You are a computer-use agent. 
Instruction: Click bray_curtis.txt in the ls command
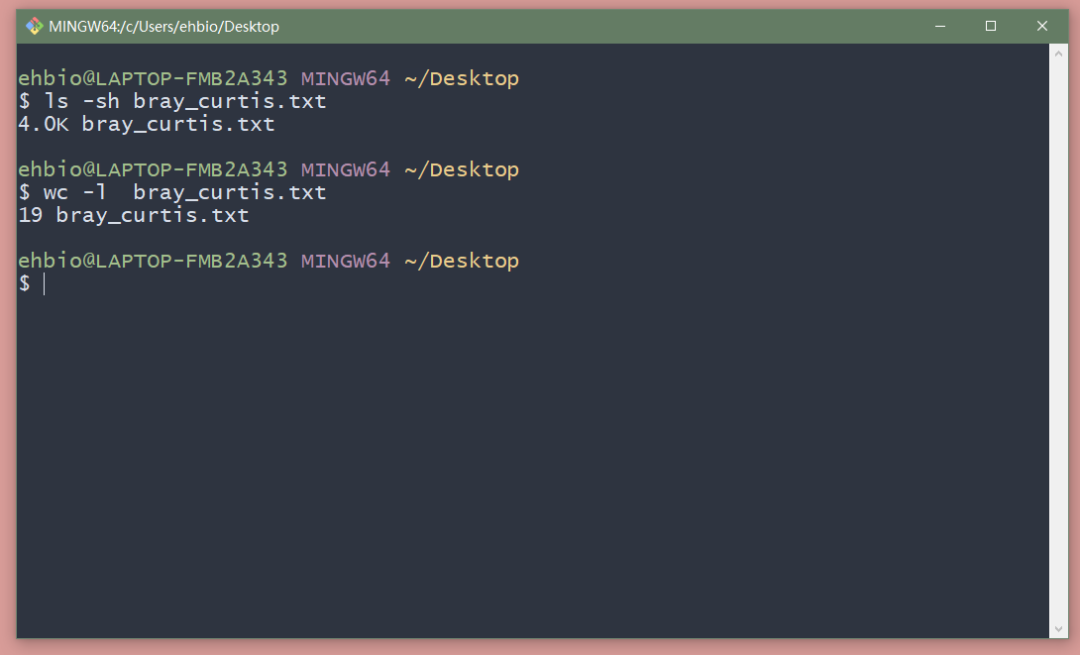pyautogui.click(x=230, y=101)
